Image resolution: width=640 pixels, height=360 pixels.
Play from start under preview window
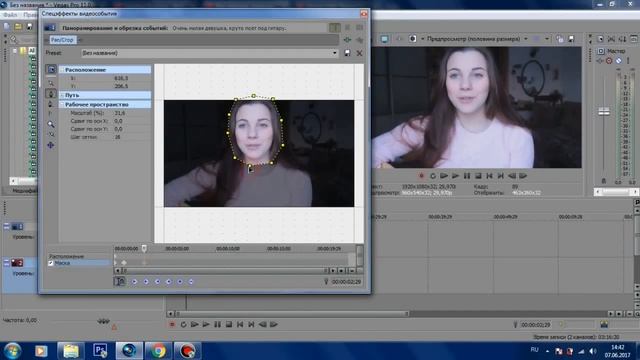444,176
